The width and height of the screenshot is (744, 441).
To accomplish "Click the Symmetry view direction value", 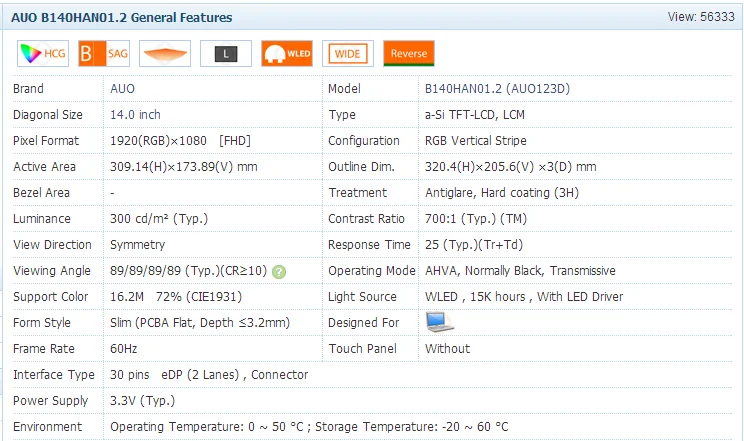I will 138,245.
